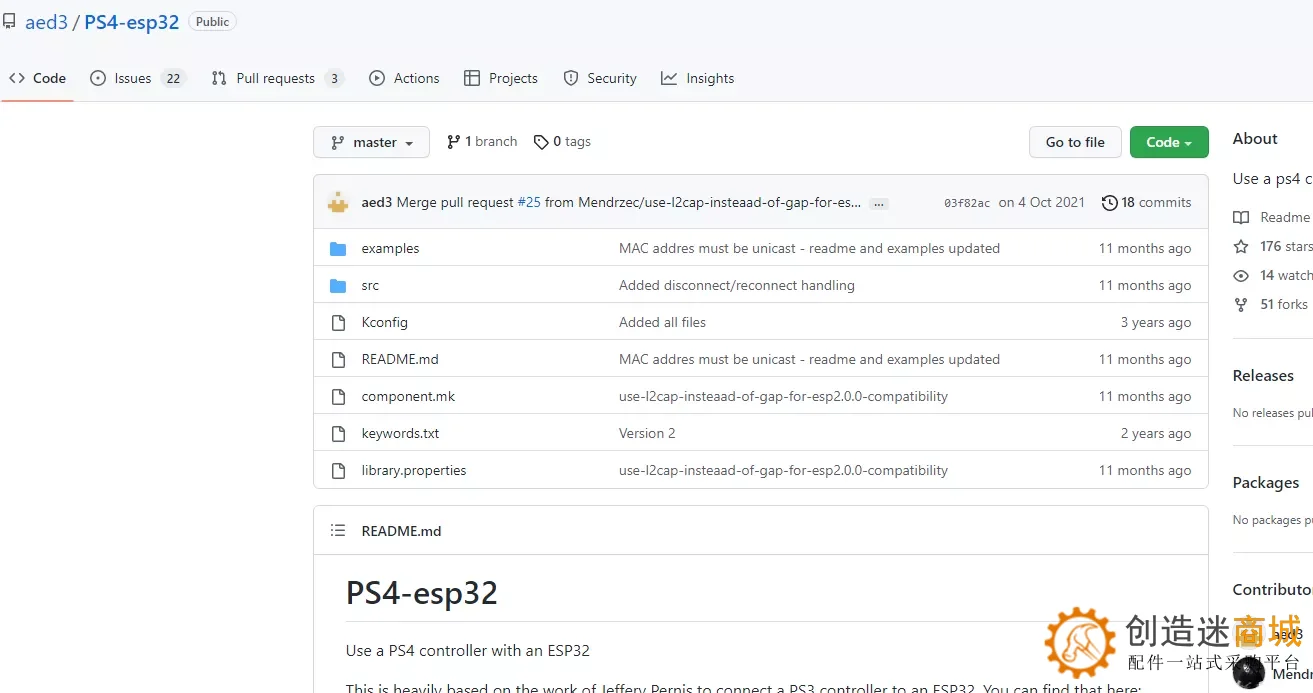This screenshot has height=693, width=1313.
Task: Open the library.properties file
Action: pyautogui.click(x=414, y=470)
